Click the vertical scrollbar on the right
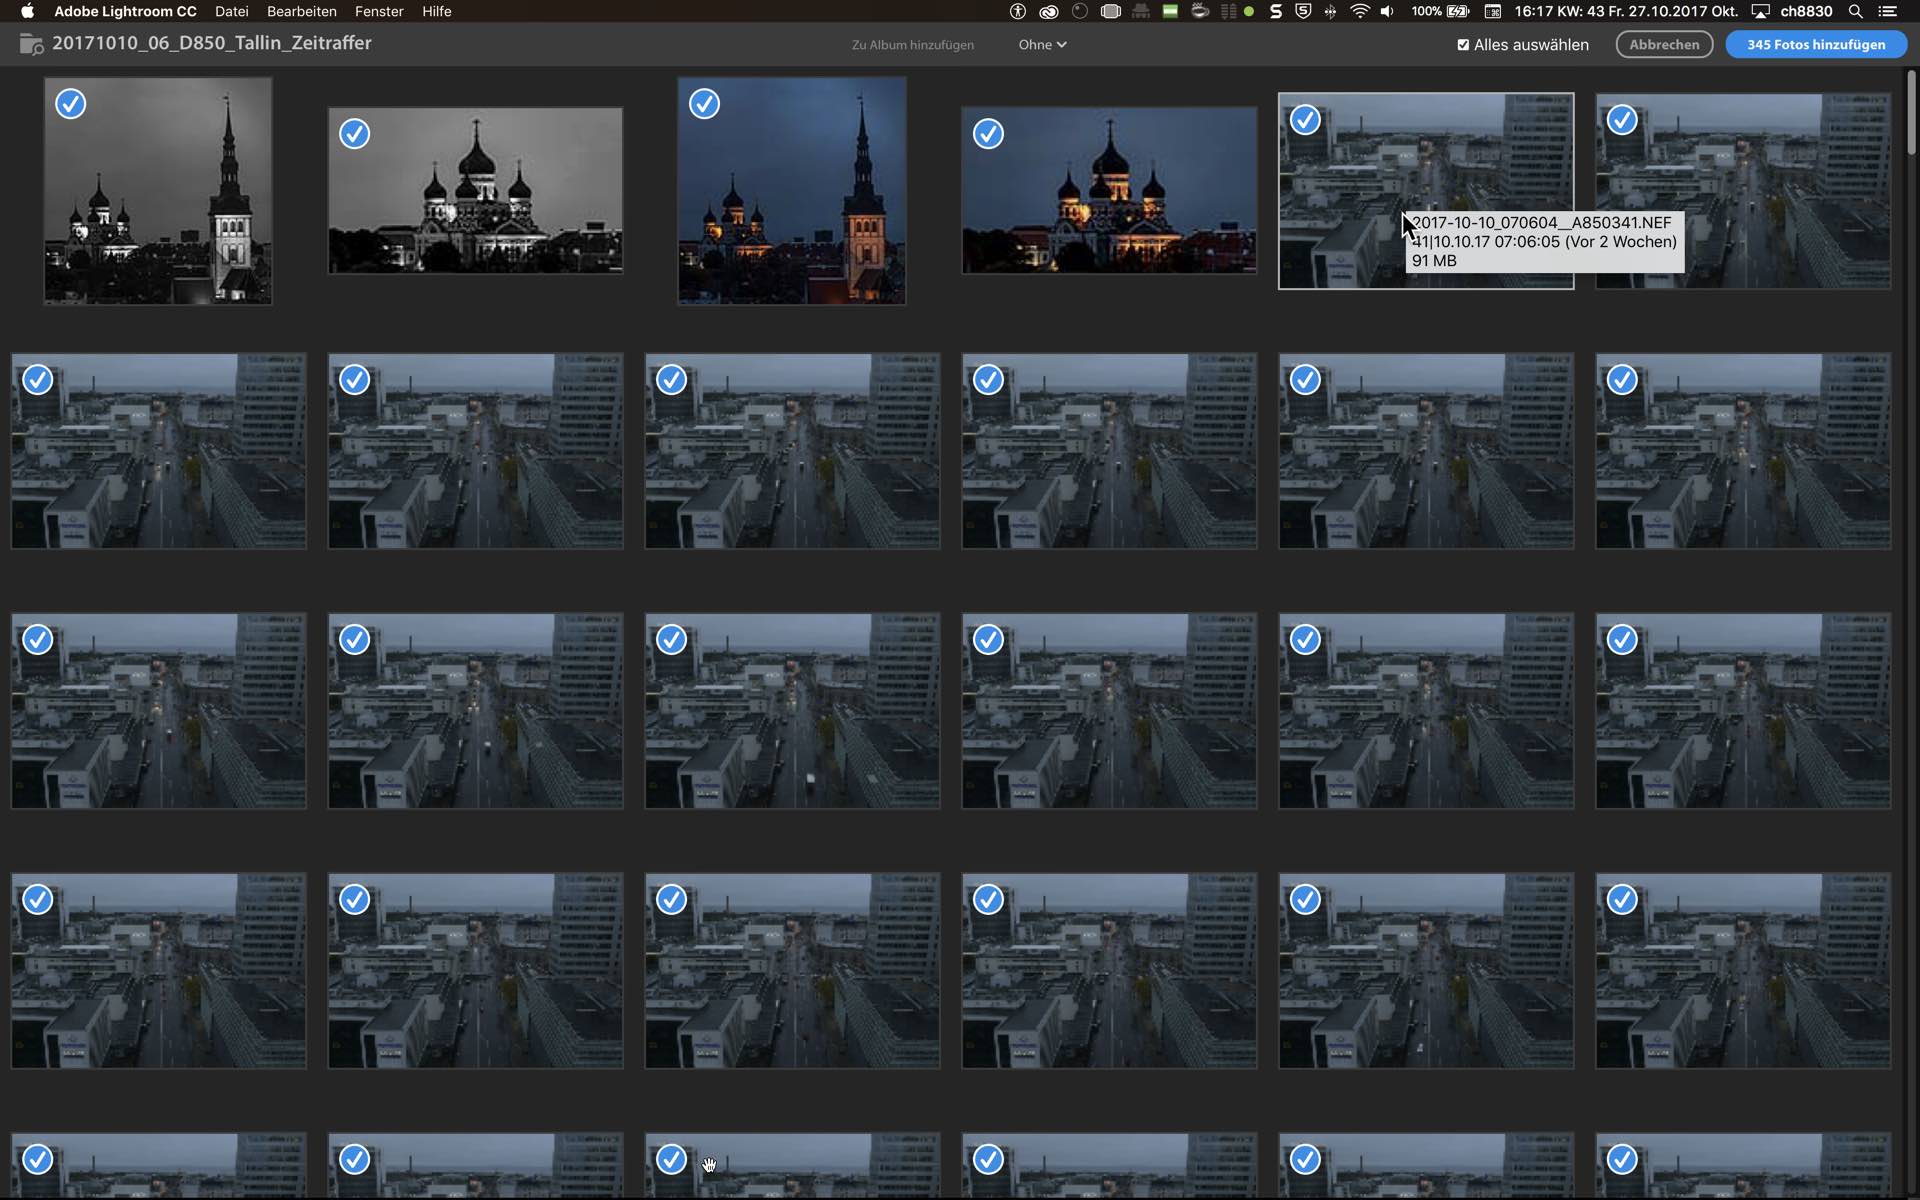This screenshot has height=1200, width=1920. tap(1911, 112)
